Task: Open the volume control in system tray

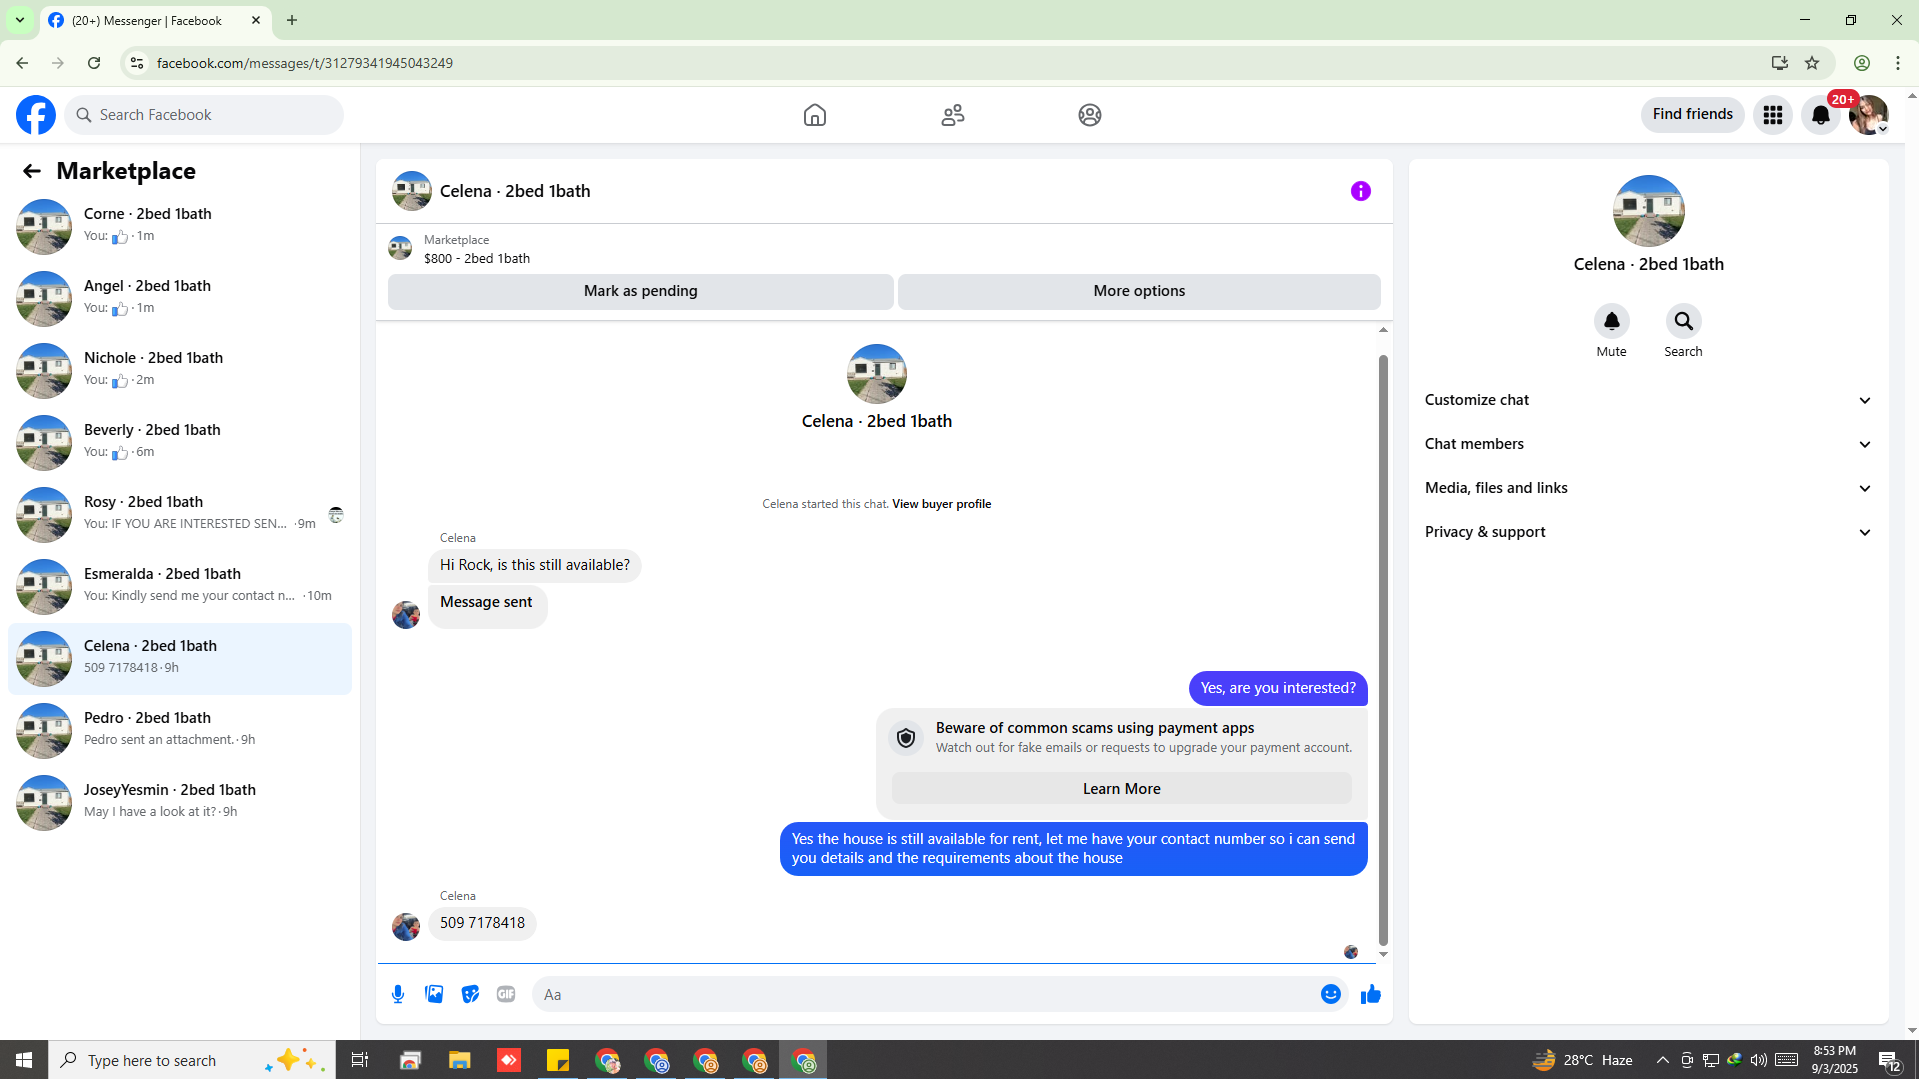Action: pyautogui.click(x=1759, y=1060)
